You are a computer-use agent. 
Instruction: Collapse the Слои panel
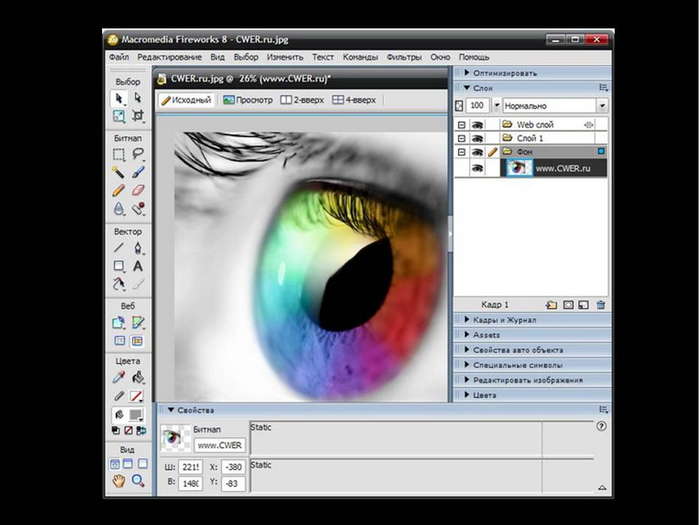(467, 88)
